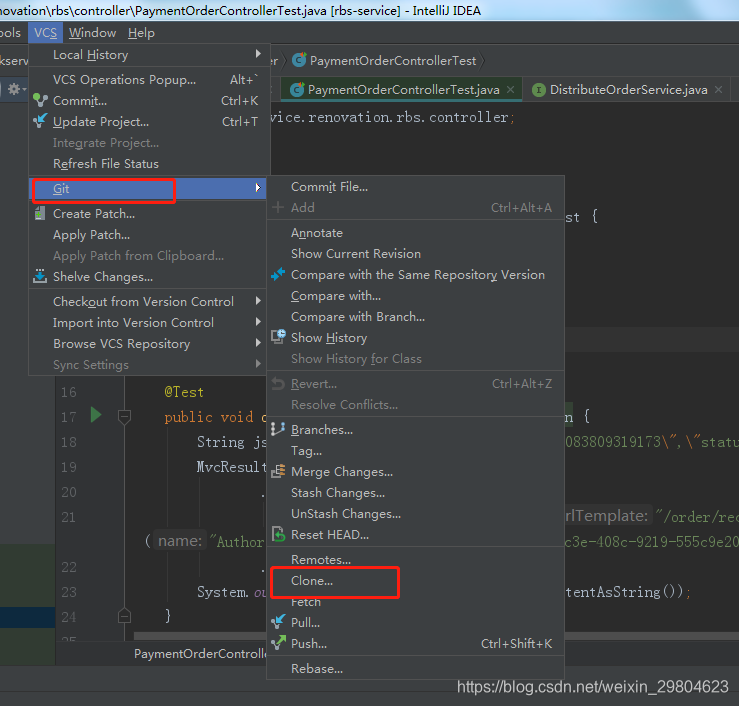
Task: Expand the Git submenu arrow
Action: 258,188
